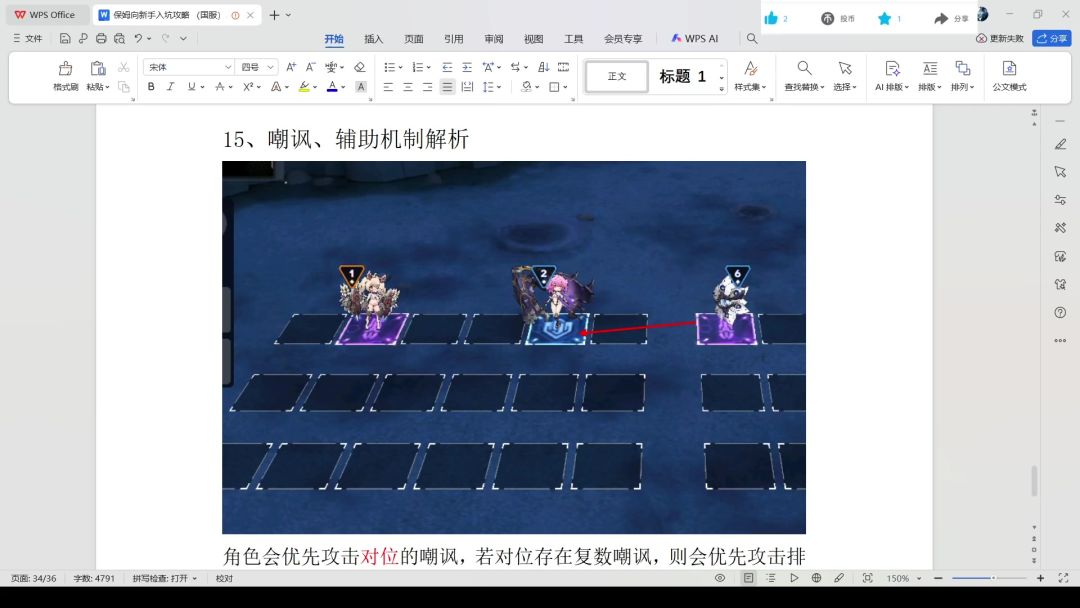The image size is (1080, 608).
Task: Click the print icon in quick access bar
Action: coord(101,38)
